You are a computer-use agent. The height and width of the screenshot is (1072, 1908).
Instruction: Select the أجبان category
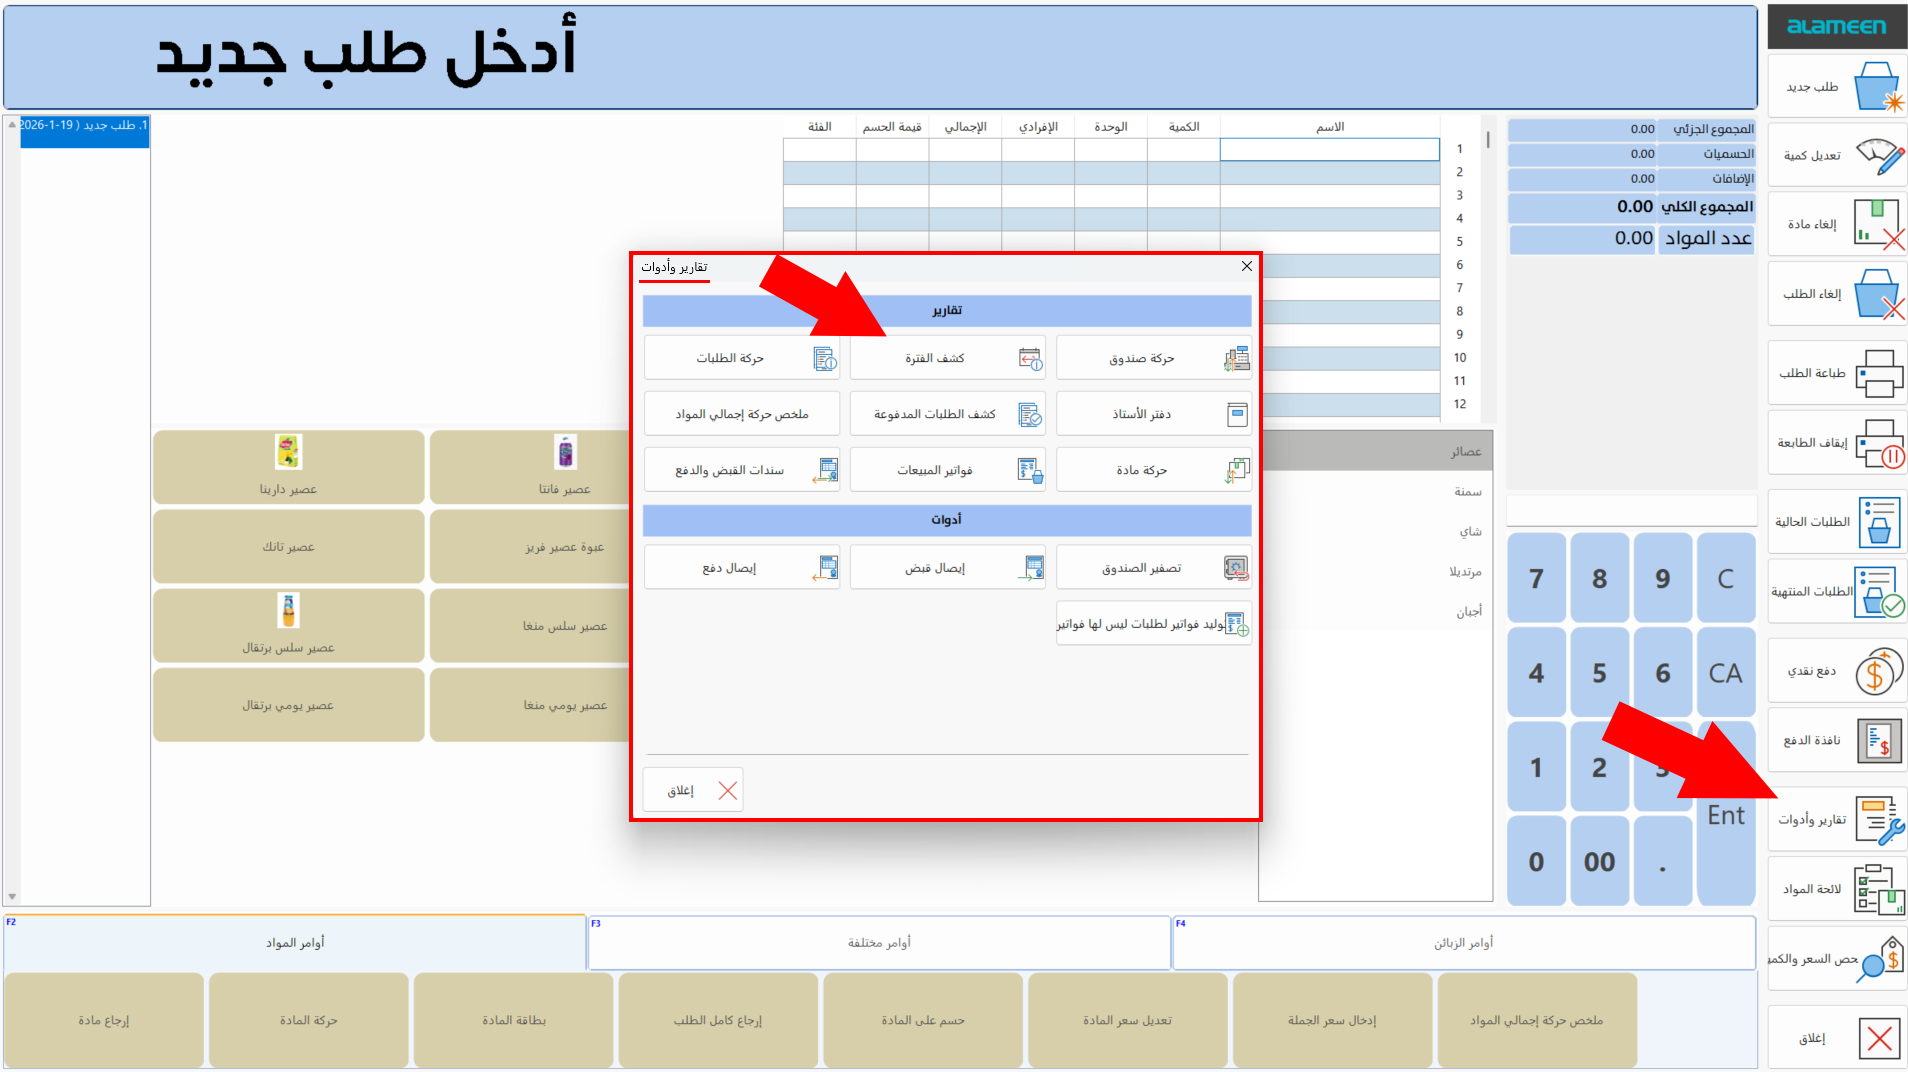point(1377,611)
